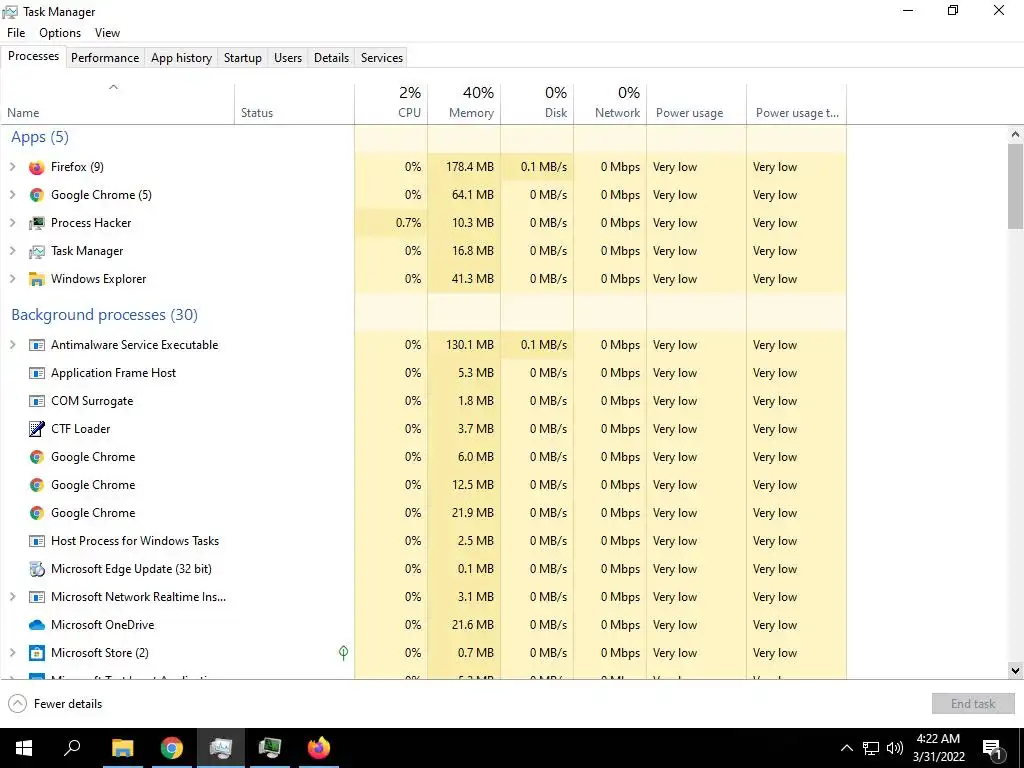Click the volume speaker tray icon

(x=895, y=748)
